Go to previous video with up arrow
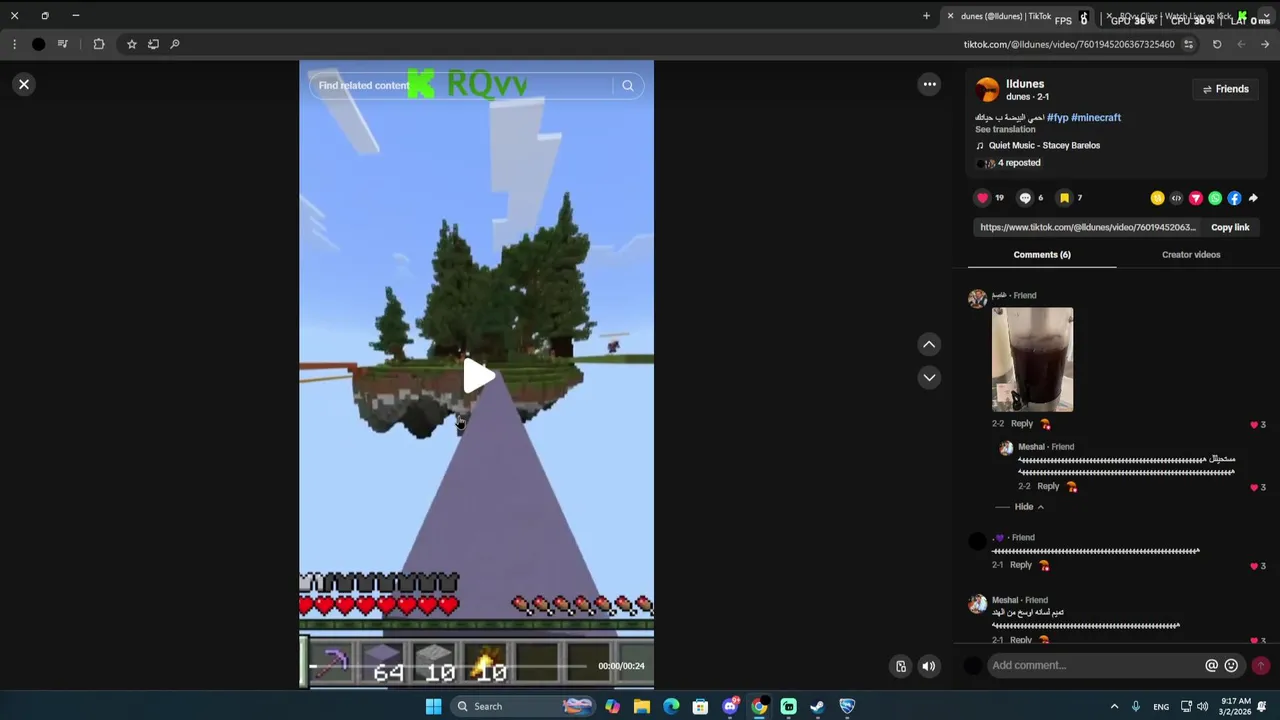1280x720 pixels. point(929,345)
